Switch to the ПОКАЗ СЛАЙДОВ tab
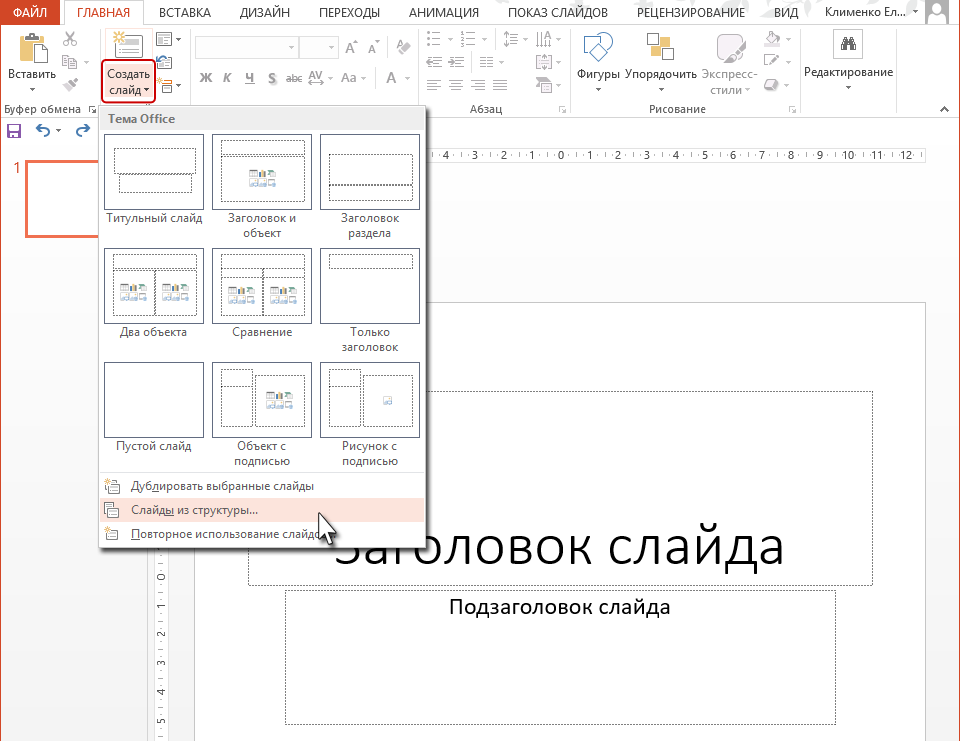The image size is (960, 741). coord(558,12)
